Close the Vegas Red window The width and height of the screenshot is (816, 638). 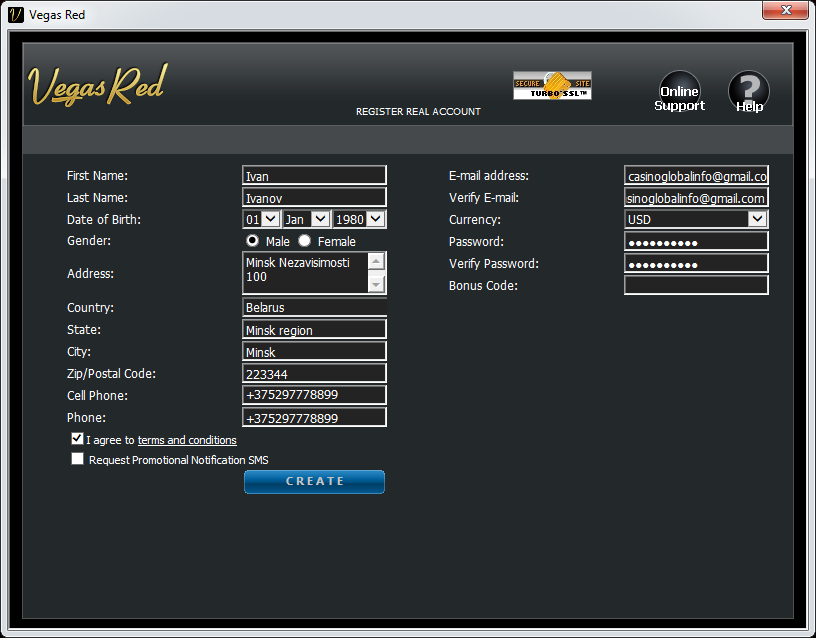pyautogui.click(x=786, y=10)
